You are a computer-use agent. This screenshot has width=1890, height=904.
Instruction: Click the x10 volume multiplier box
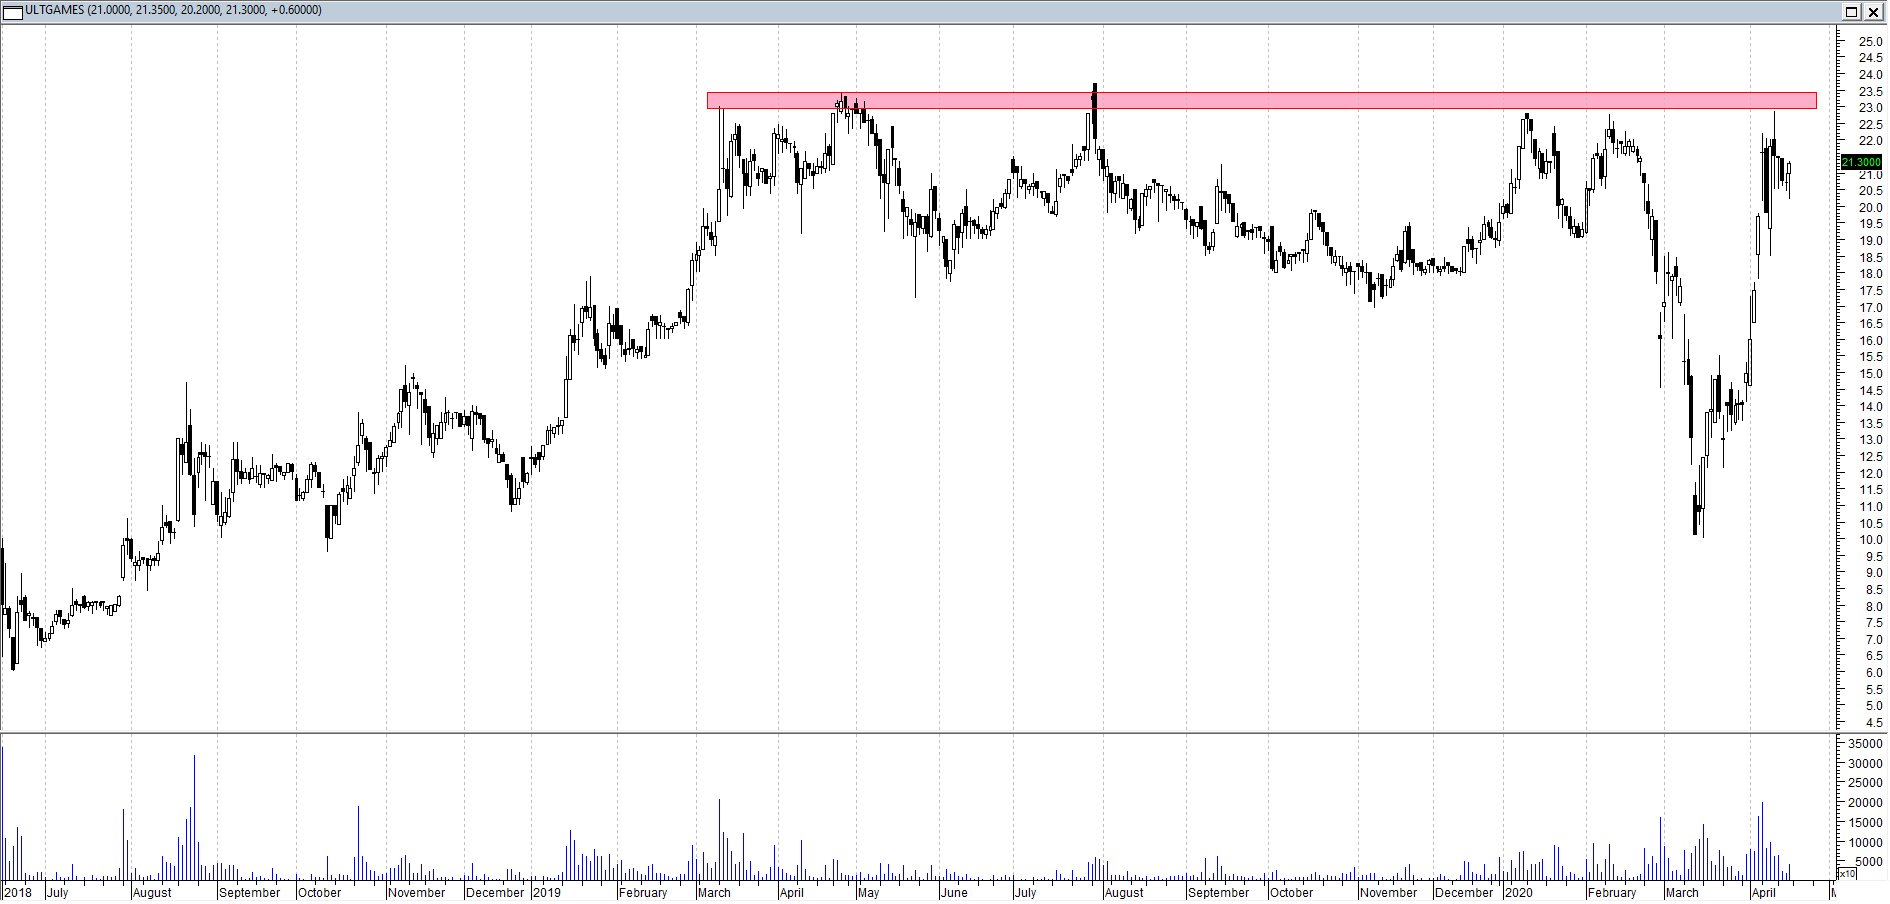tap(1847, 874)
